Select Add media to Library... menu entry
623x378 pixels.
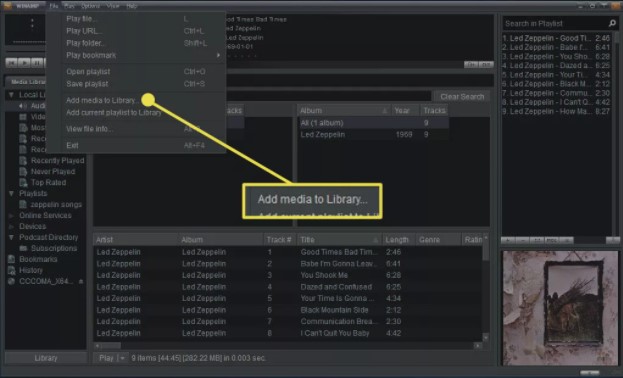(x=136, y=100)
